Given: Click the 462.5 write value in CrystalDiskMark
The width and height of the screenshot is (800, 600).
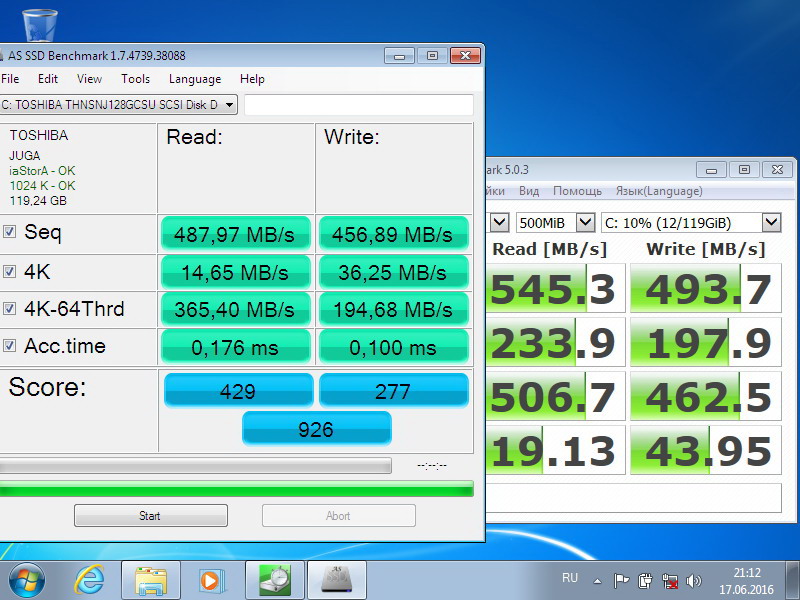Looking at the screenshot, I should [706, 396].
